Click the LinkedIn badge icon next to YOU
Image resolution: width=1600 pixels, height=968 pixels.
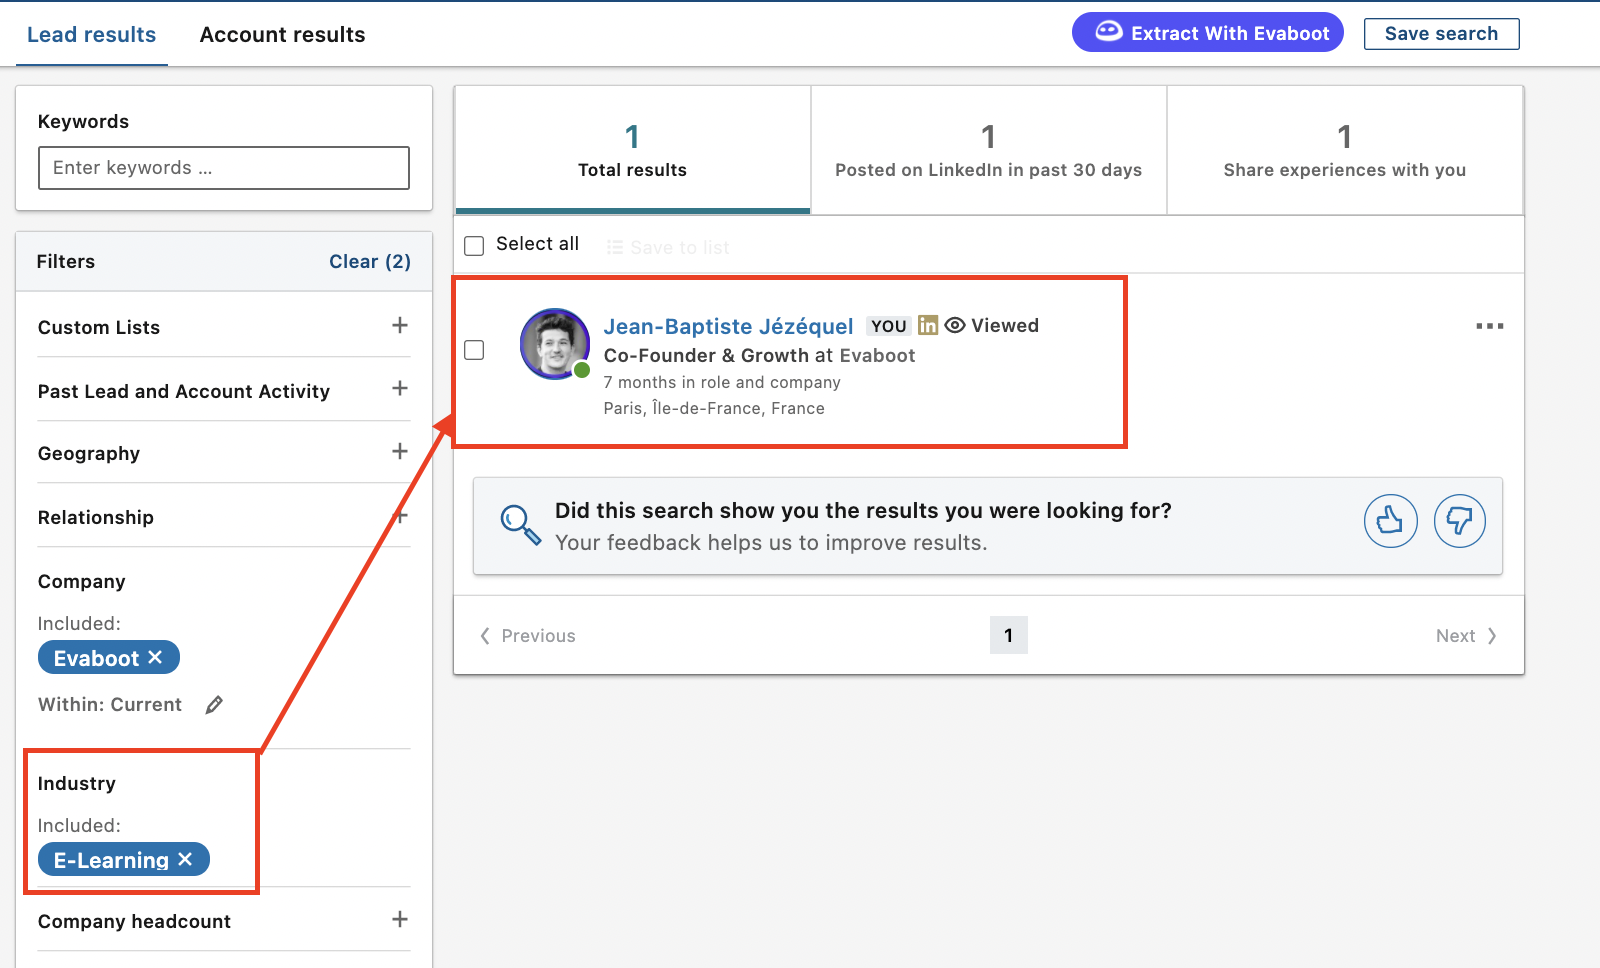(x=928, y=325)
